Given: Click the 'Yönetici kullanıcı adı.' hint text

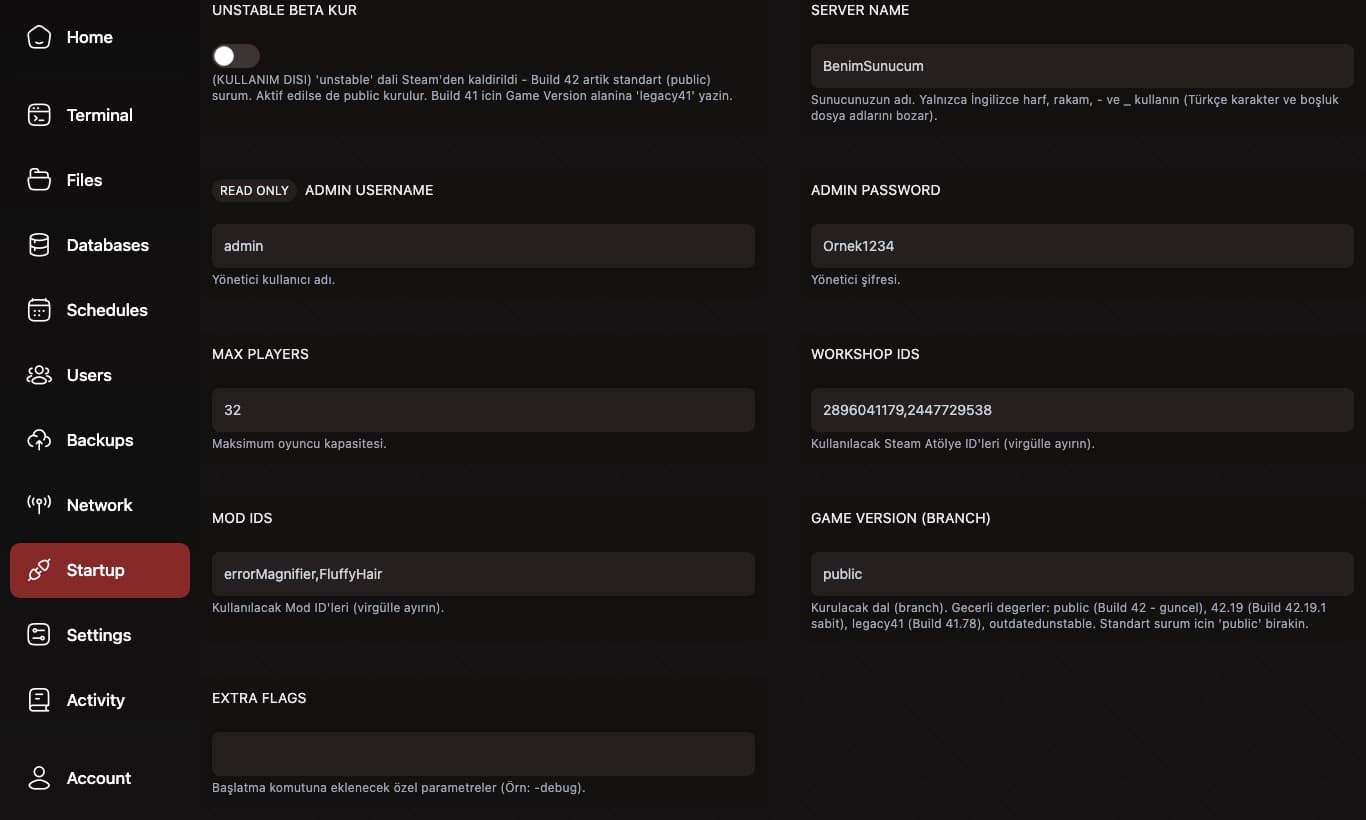Looking at the screenshot, I should [x=273, y=280].
